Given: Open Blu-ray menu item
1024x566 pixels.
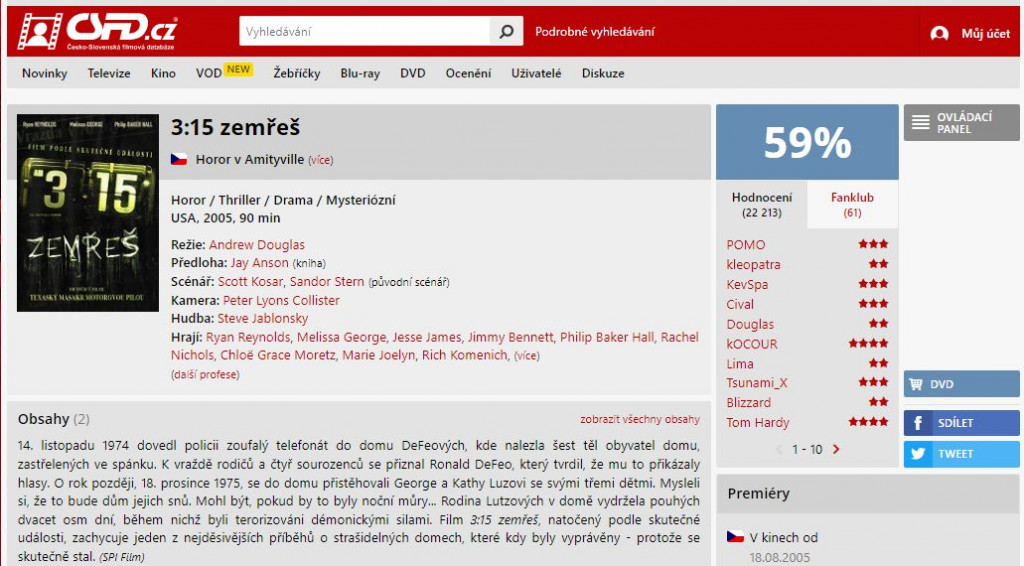Looking at the screenshot, I should click(x=360, y=73).
